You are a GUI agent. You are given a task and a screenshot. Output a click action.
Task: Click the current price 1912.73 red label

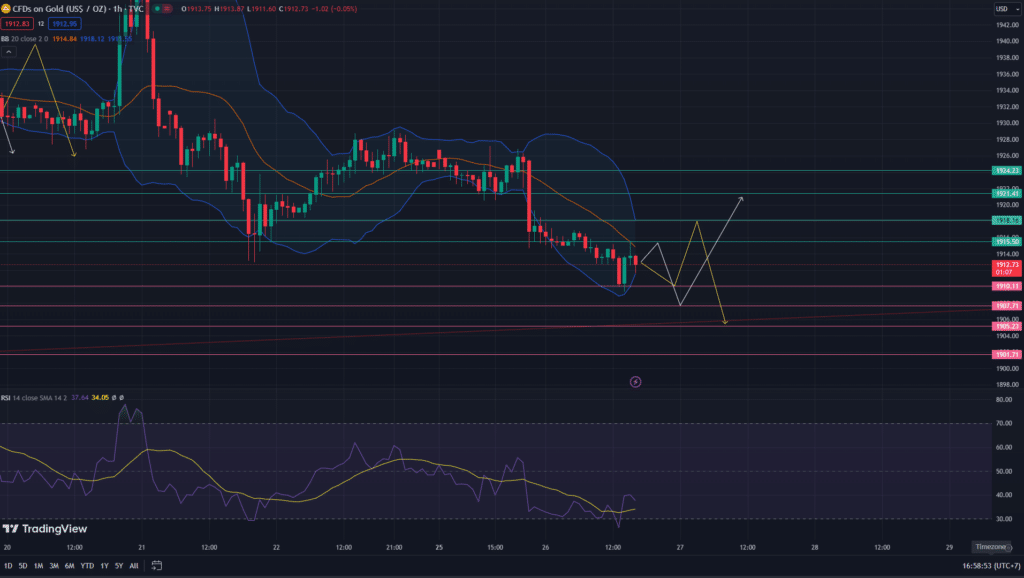point(1006,268)
